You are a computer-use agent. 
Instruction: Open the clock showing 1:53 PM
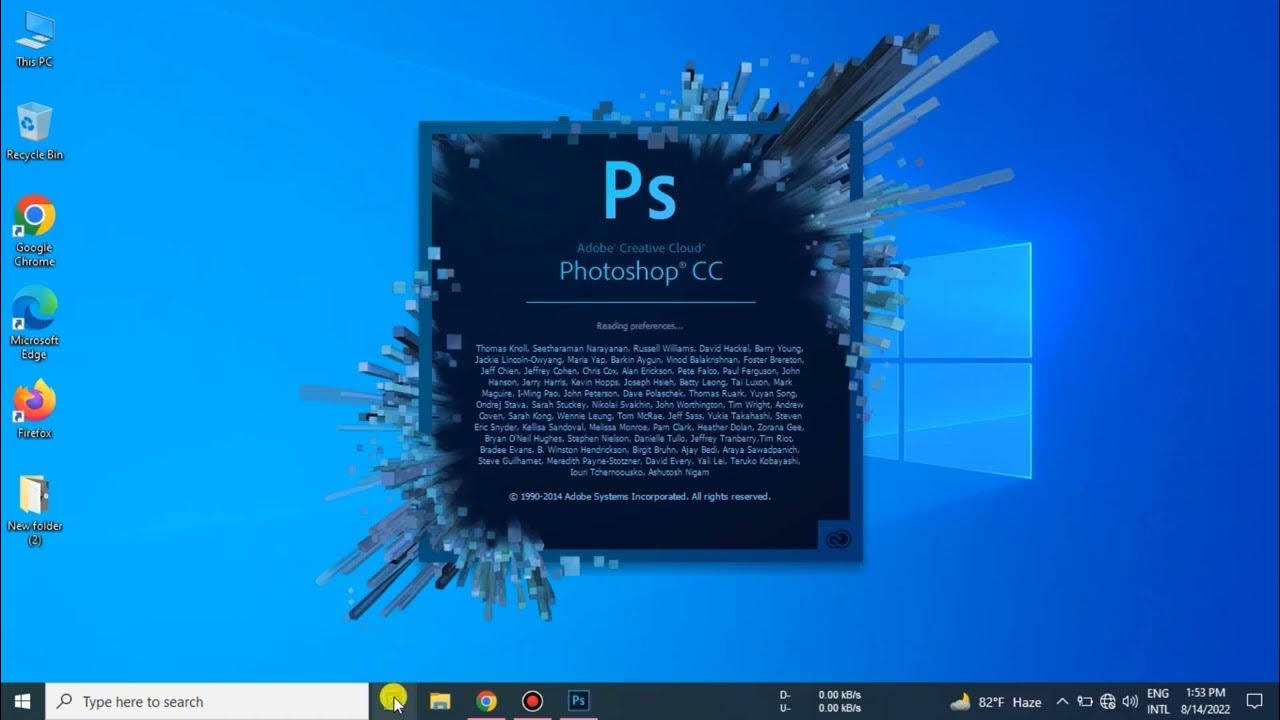(x=1205, y=702)
